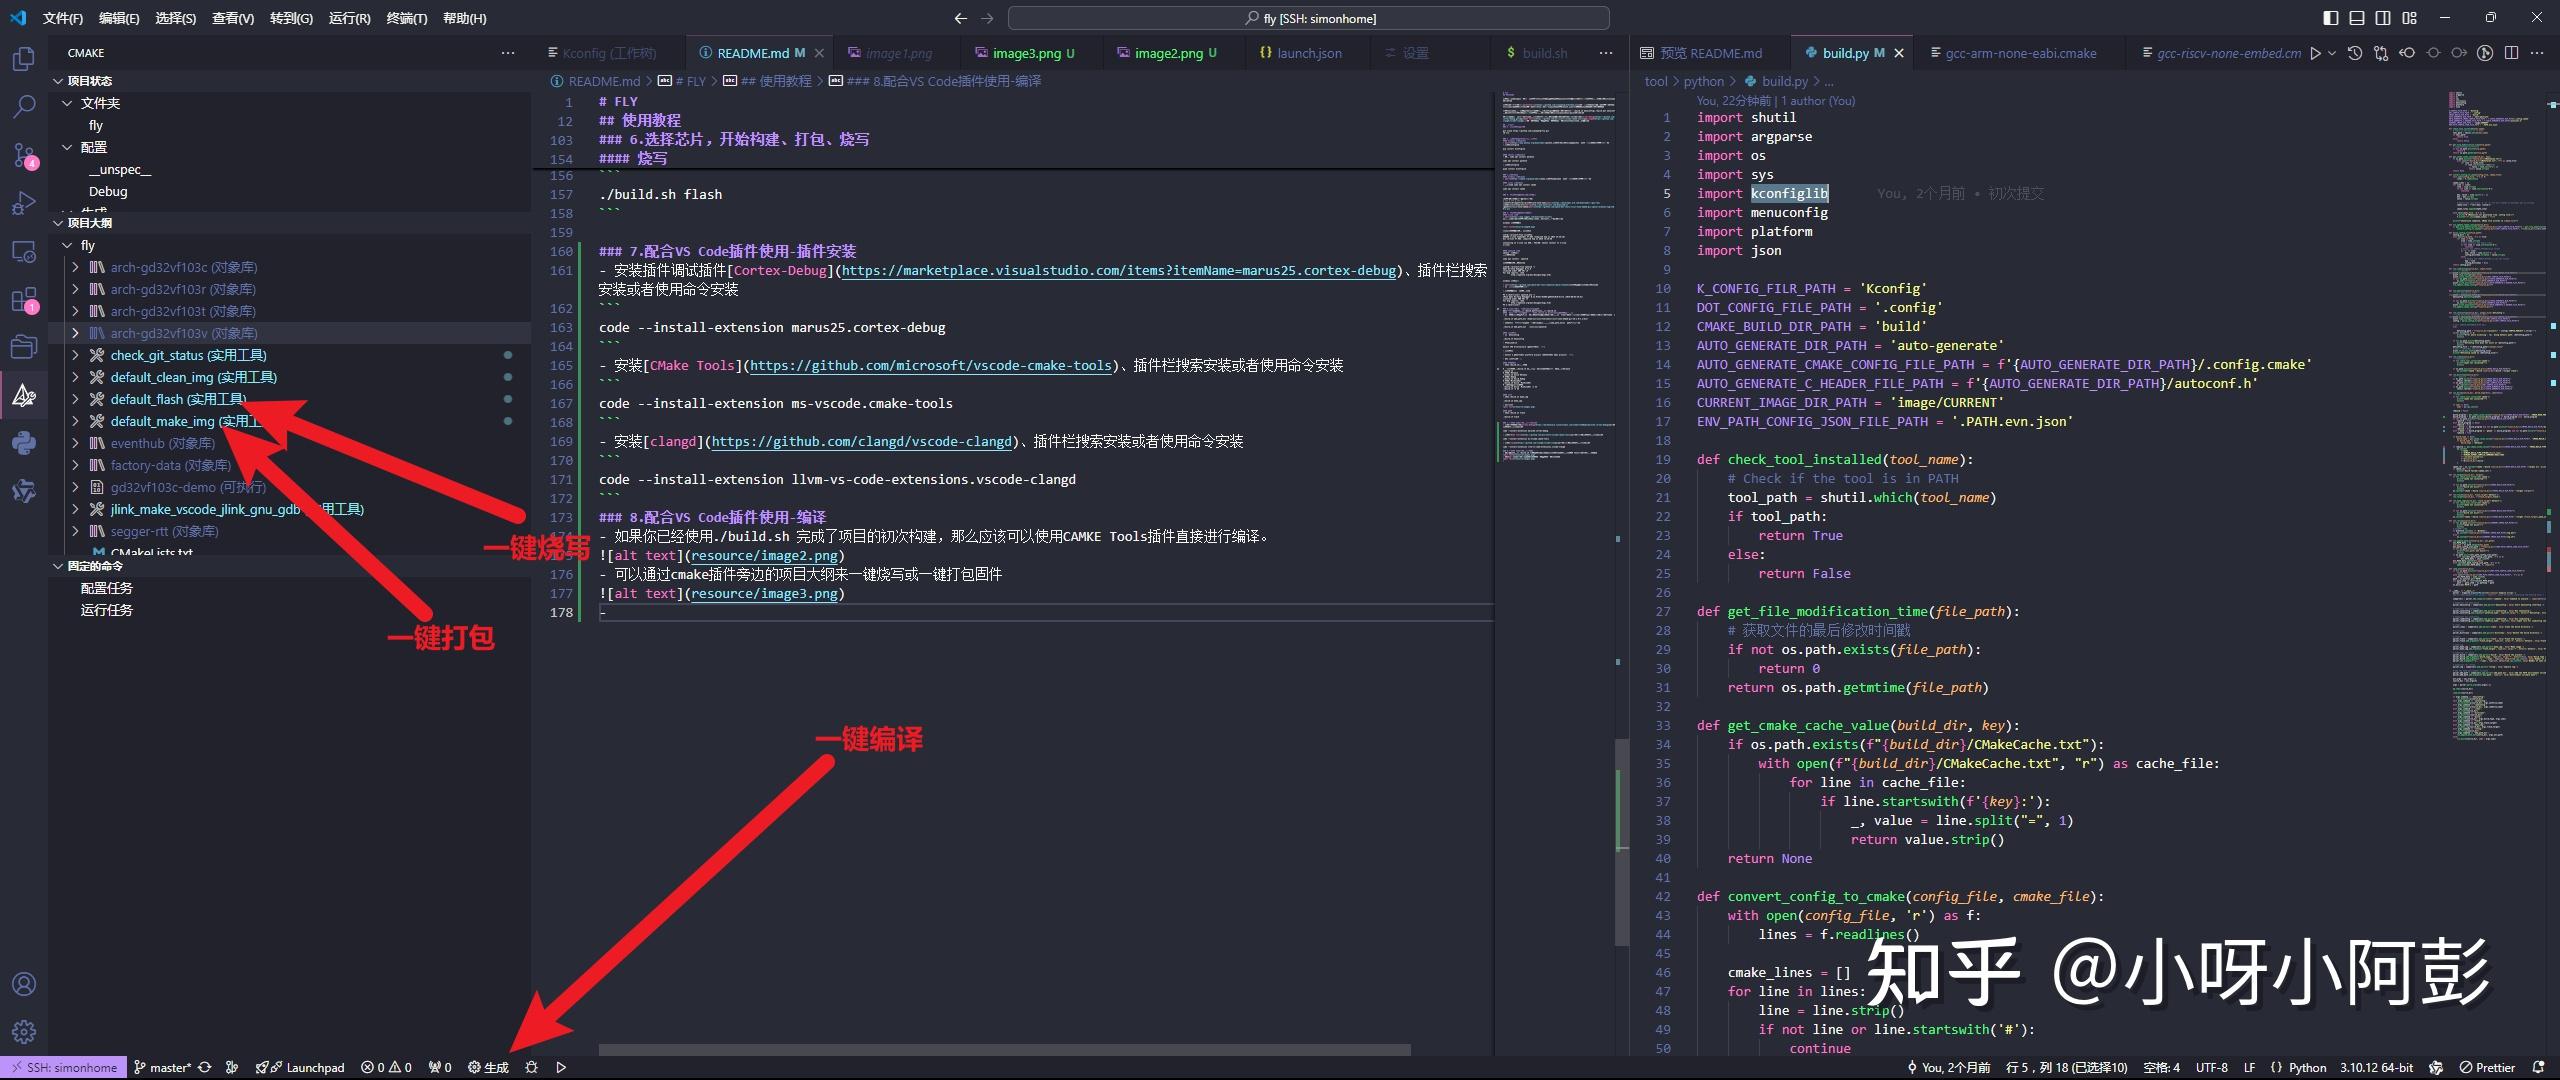Open the Remote Explorer icon

22,252
